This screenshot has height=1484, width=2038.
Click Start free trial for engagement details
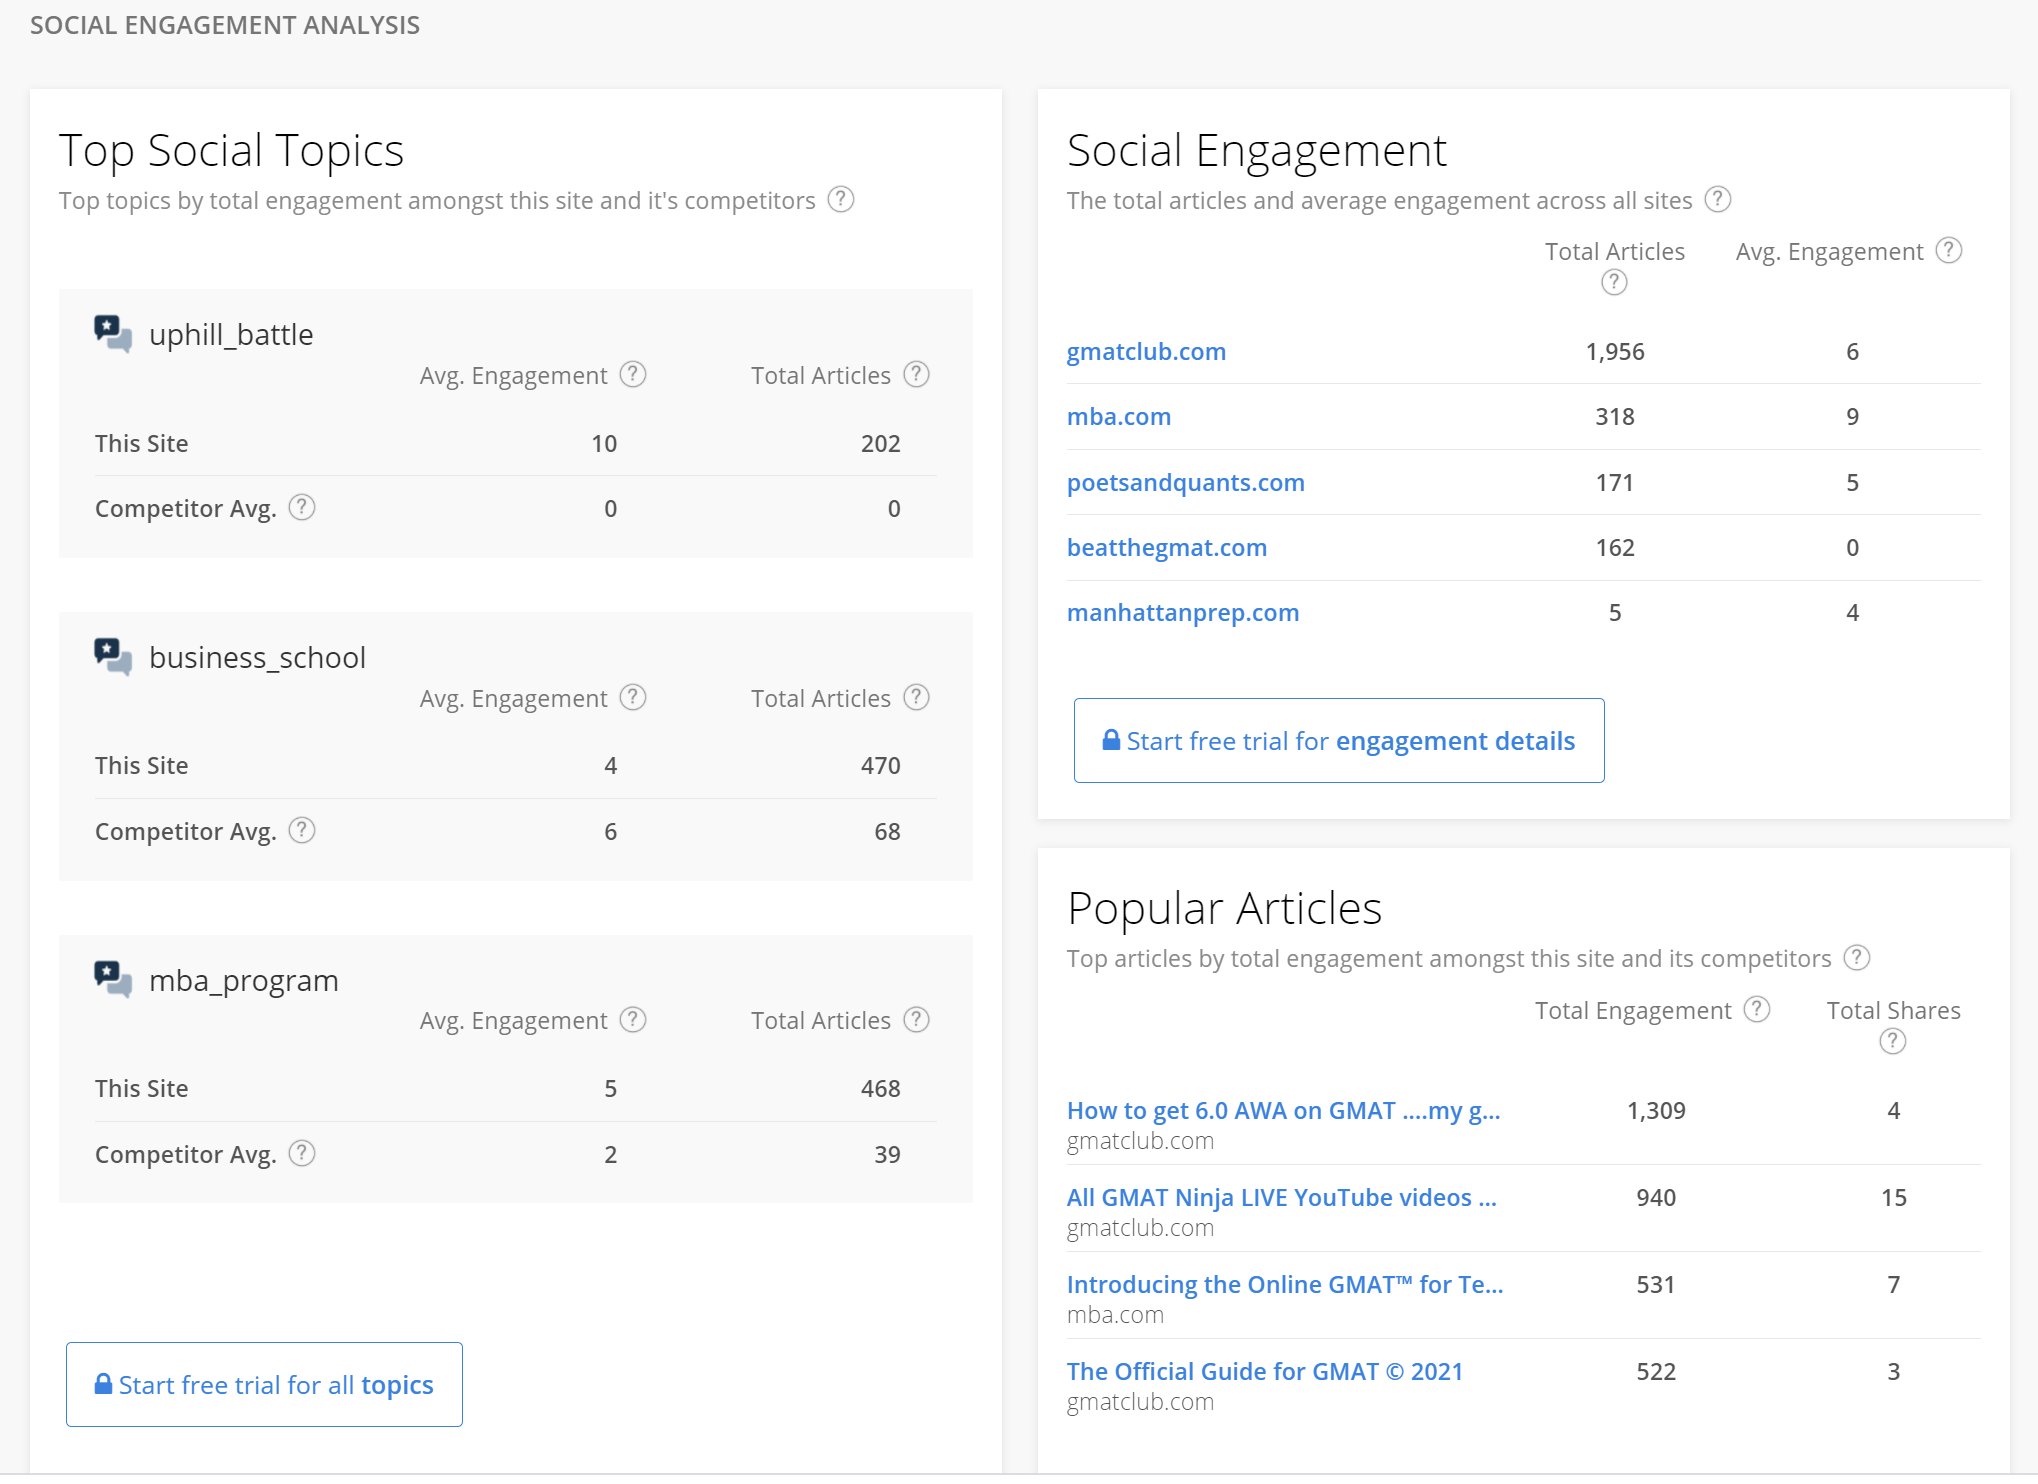pos(1338,740)
